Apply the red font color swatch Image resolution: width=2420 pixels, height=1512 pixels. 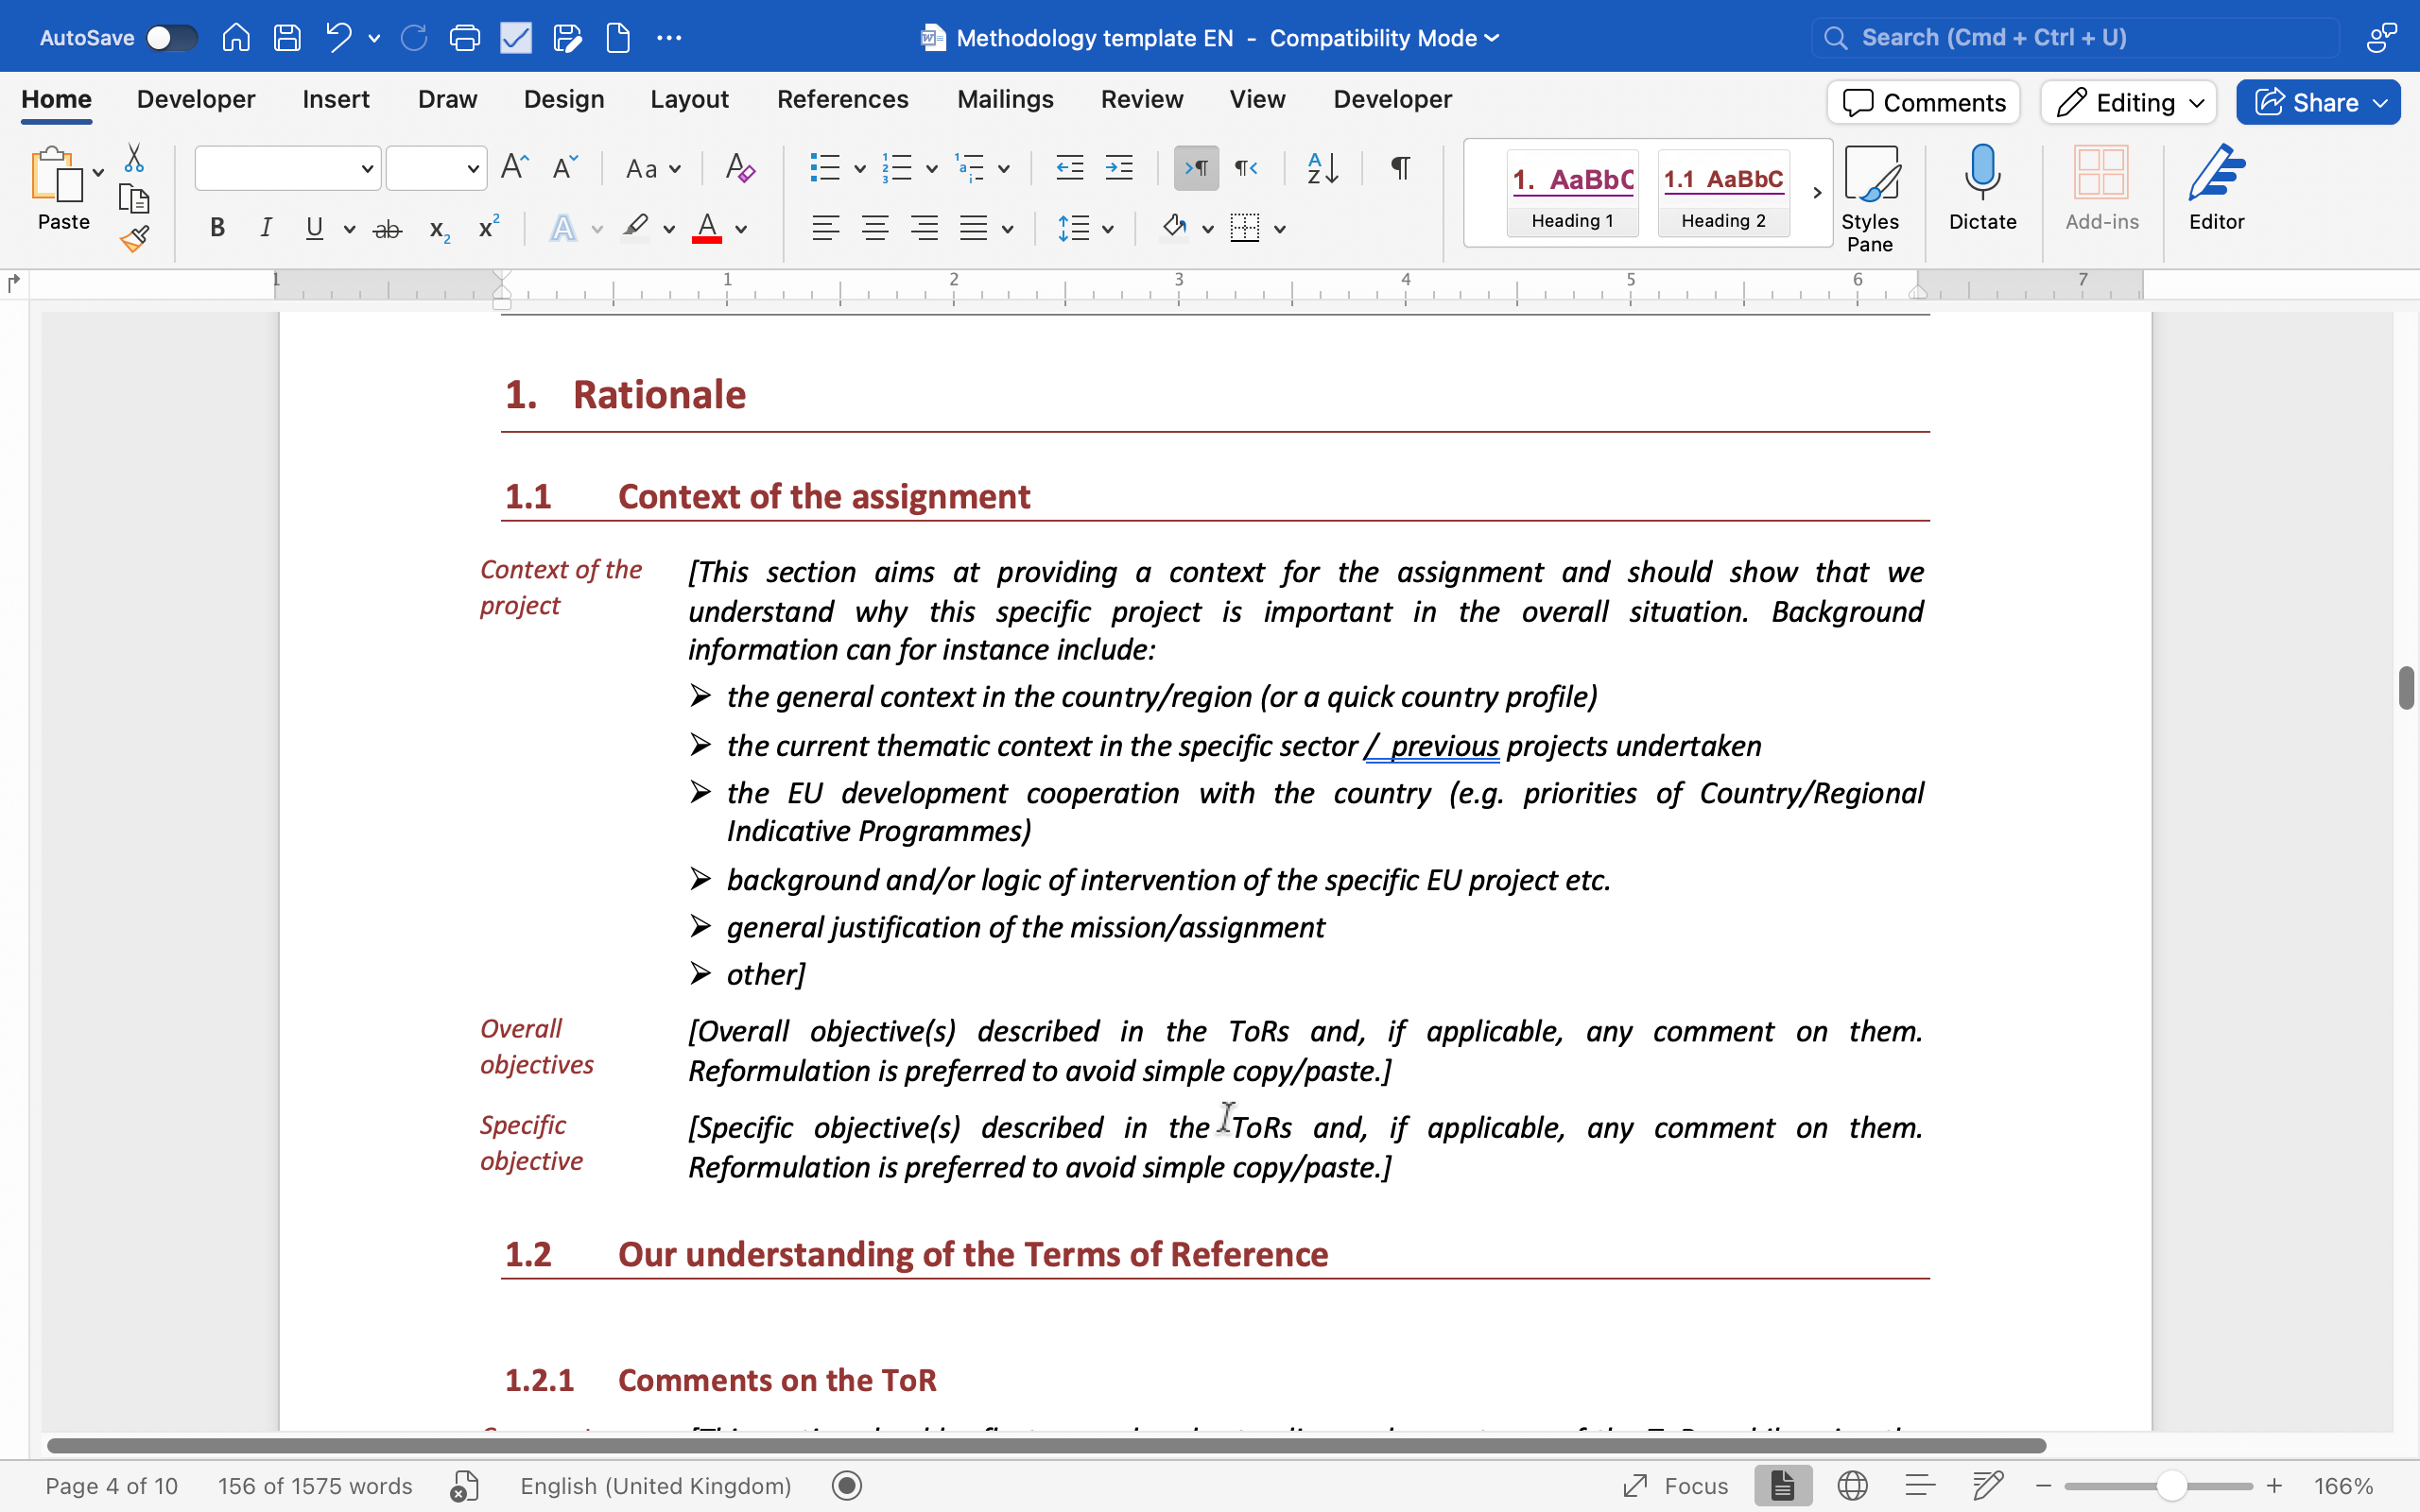707,229
